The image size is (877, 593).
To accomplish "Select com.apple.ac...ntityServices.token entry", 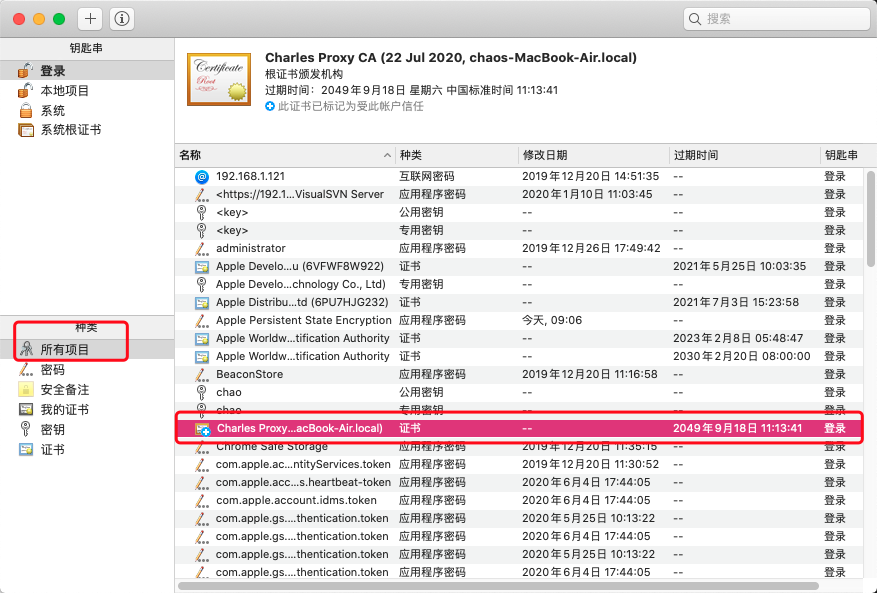I will point(520,464).
